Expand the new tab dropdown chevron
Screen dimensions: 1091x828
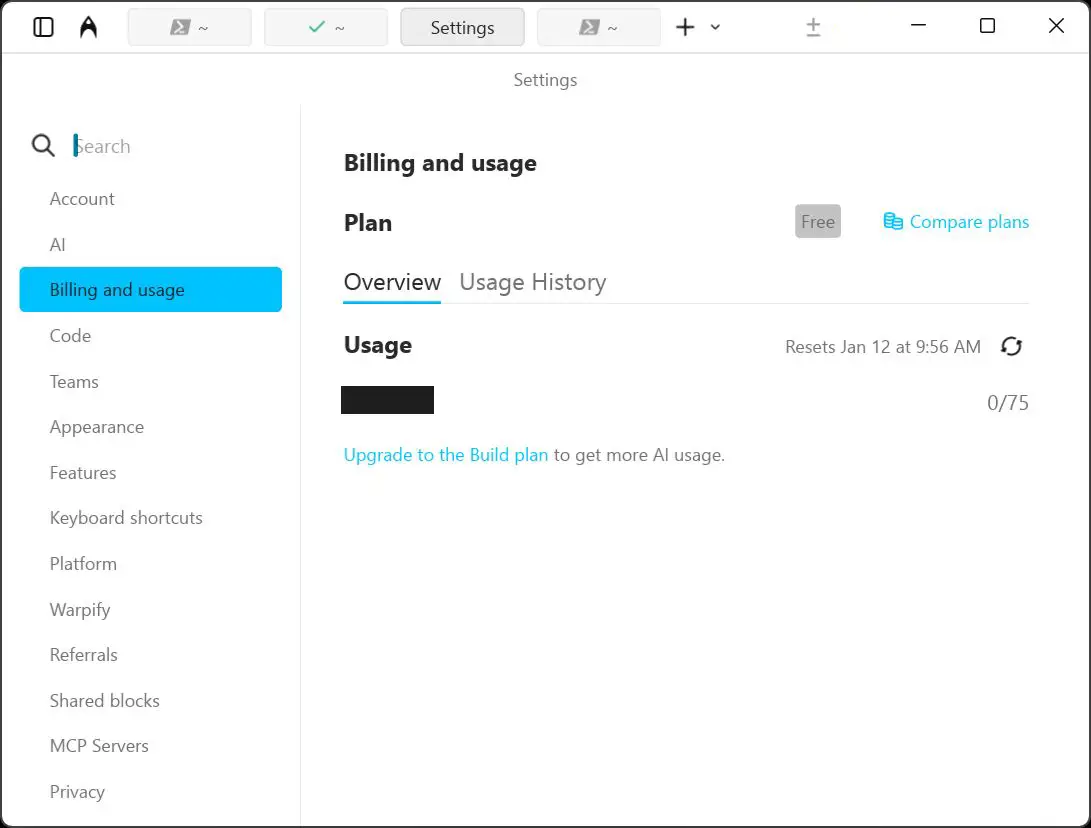(715, 28)
